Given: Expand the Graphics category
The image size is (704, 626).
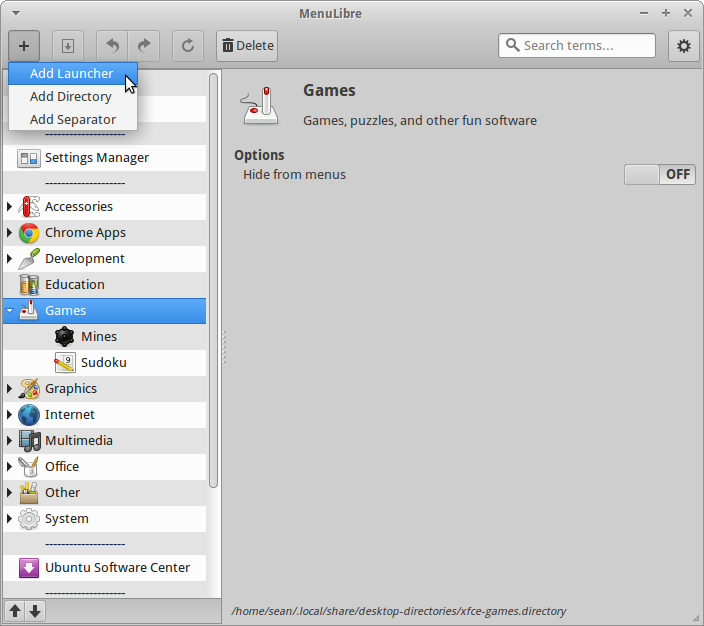Looking at the screenshot, I should coord(9,389).
